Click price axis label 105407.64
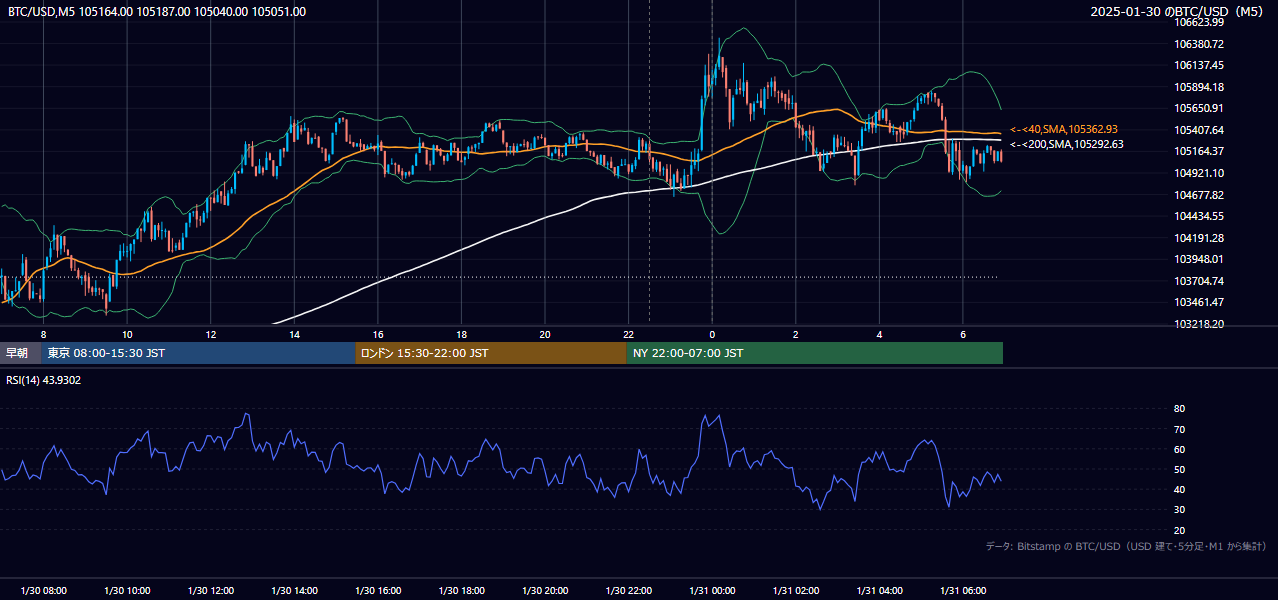 coord(1199,130)
